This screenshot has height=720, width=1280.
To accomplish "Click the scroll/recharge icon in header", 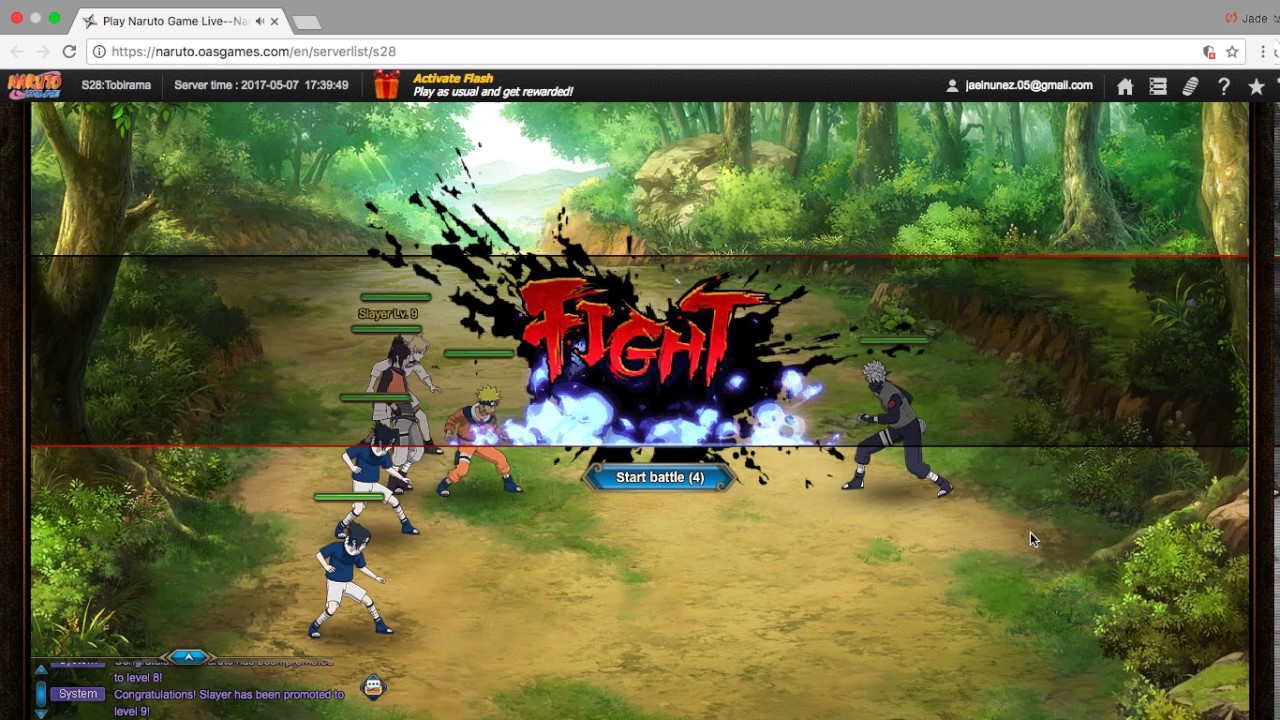I will tap(1190, 87).
